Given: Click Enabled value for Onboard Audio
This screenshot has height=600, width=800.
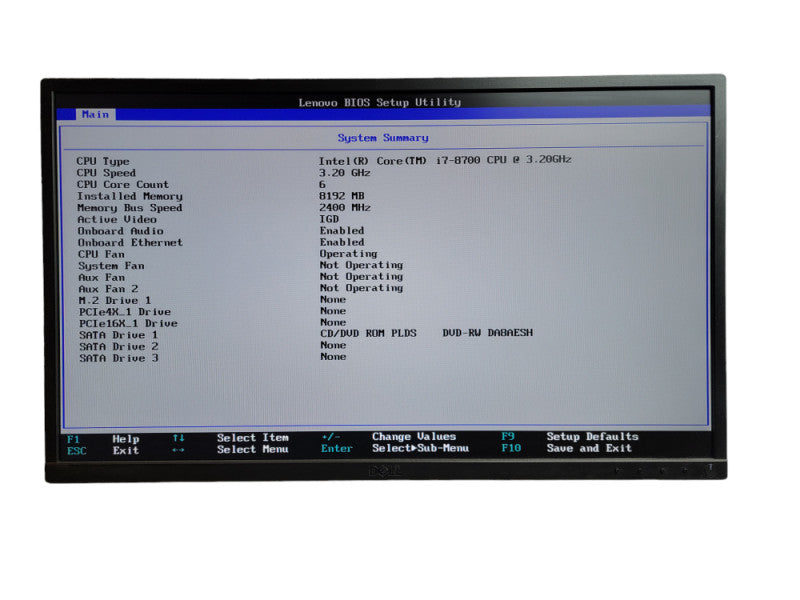Looking at the screenshot, I should (342, 231).
